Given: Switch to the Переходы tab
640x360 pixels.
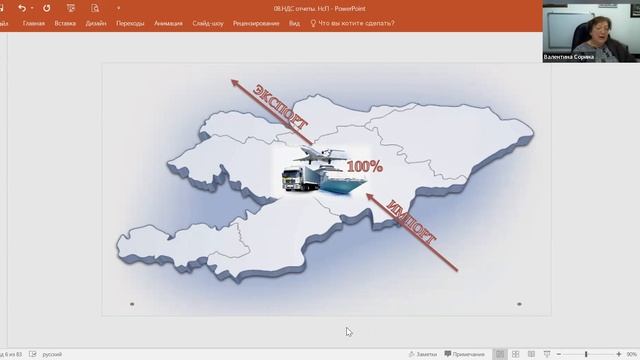Looking at the screenshot, I should coord(130,23).
